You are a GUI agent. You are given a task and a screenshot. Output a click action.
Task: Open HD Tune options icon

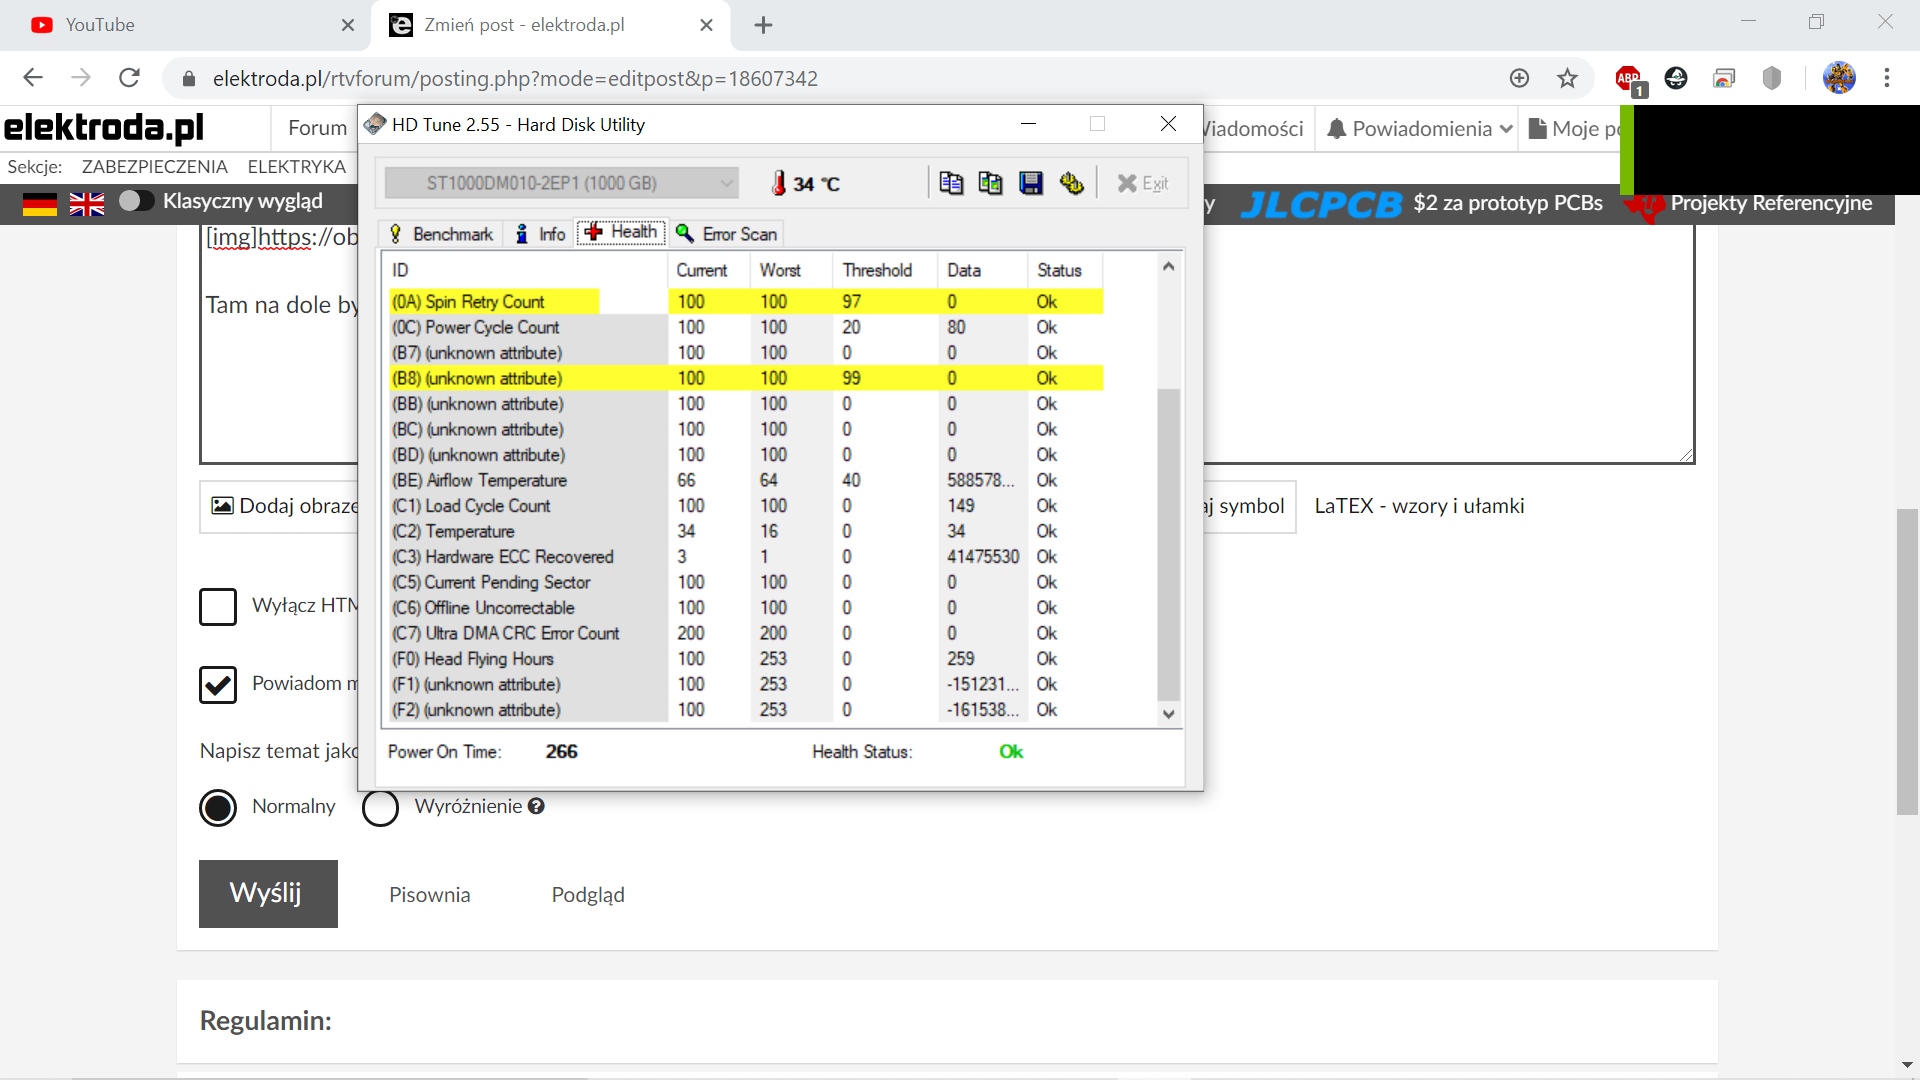1072,183
